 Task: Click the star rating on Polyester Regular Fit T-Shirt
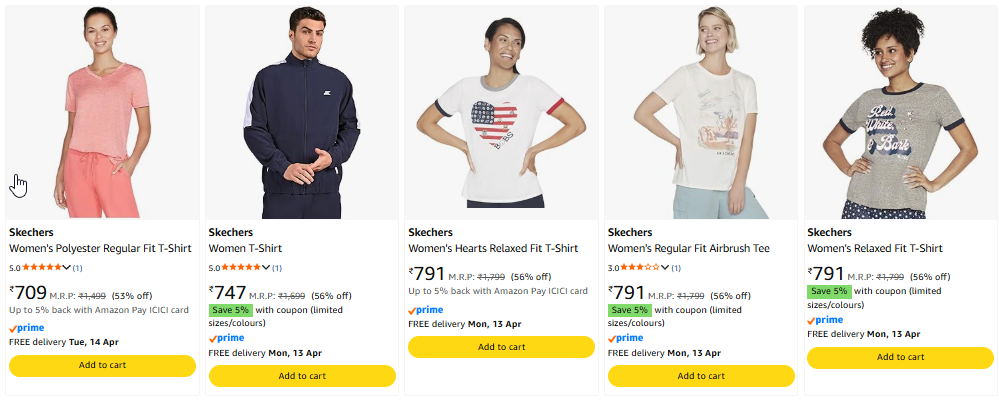pyautogui.click(x=41, y=268)
